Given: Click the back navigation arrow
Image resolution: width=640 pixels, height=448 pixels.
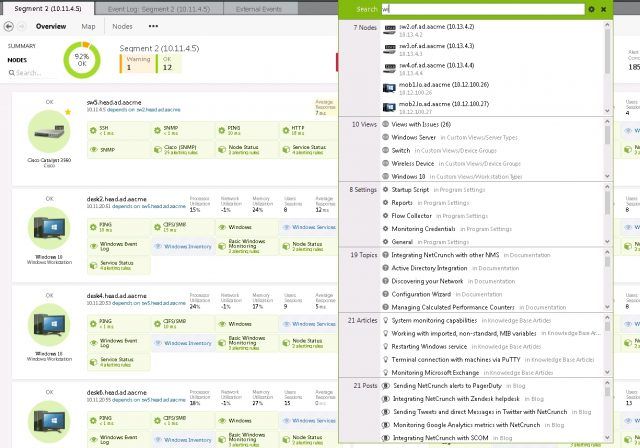Looking at the screenshot, I should pos(9,26).
